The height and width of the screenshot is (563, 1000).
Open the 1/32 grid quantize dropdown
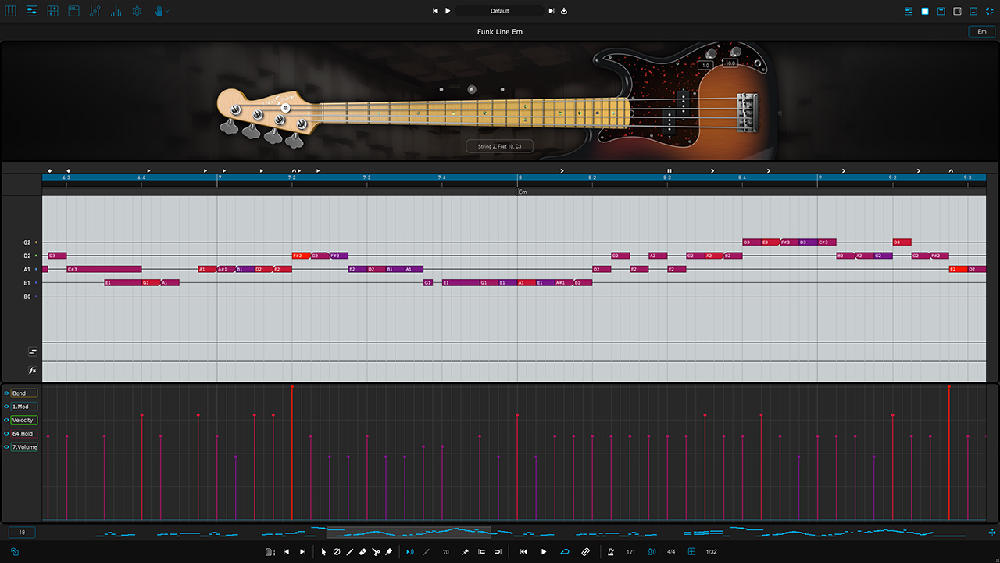click(x=710, y=552)
